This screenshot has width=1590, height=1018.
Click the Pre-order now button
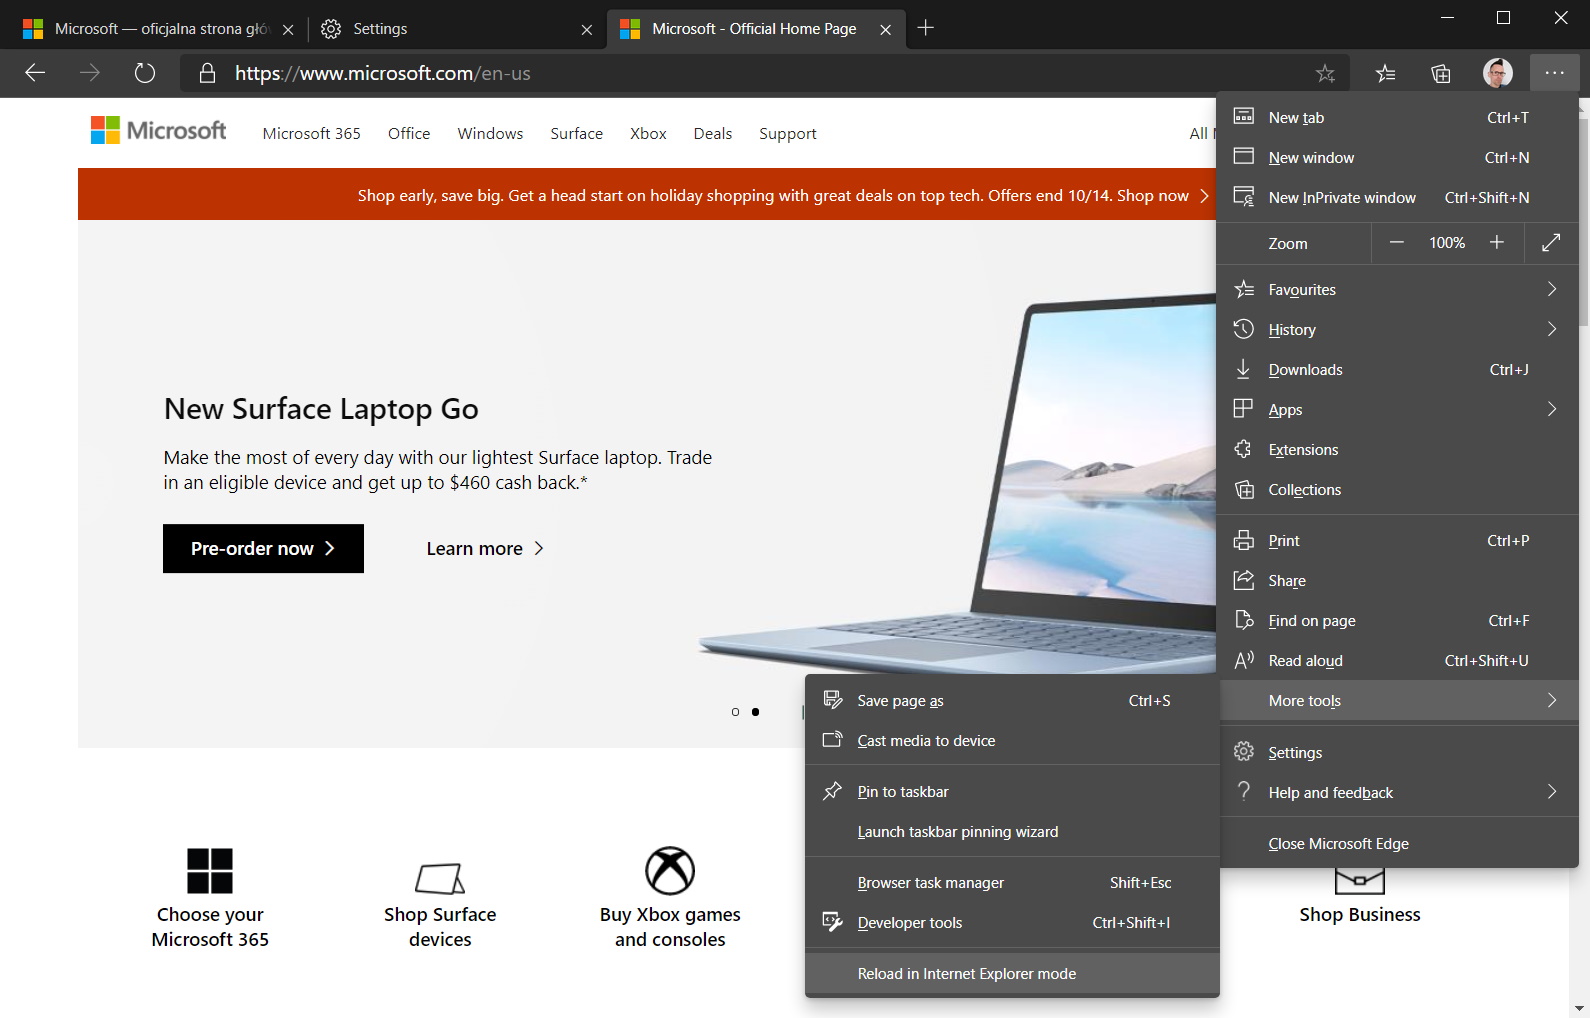click(x=263, y=548)
